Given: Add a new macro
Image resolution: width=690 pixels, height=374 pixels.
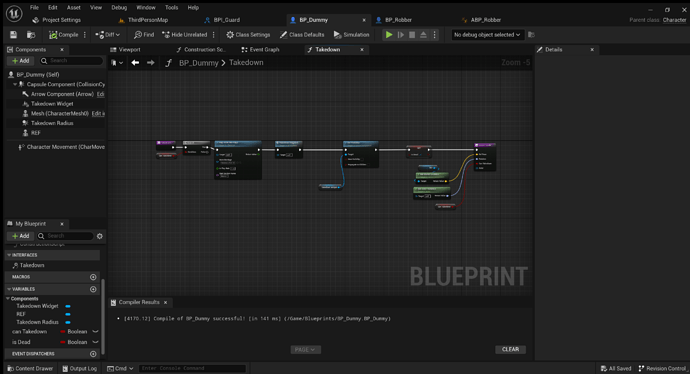Looking at the screenshot, I should pos(93,277).
